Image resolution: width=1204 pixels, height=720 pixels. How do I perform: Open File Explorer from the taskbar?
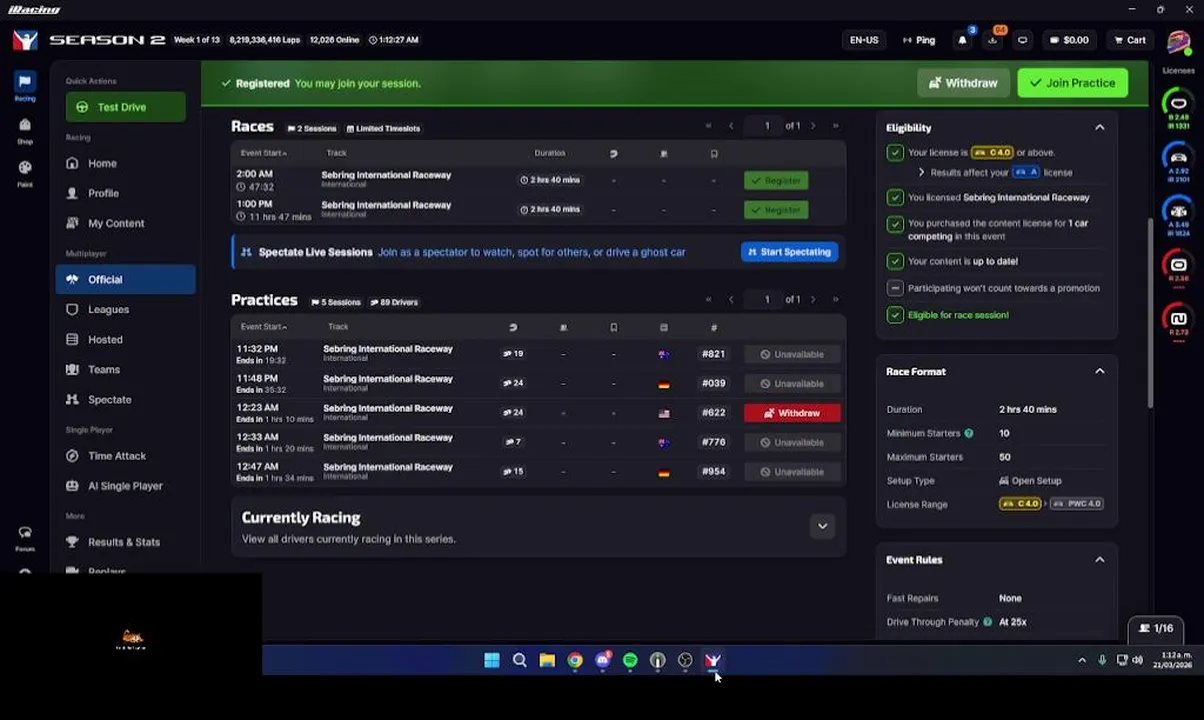(547, 660)
